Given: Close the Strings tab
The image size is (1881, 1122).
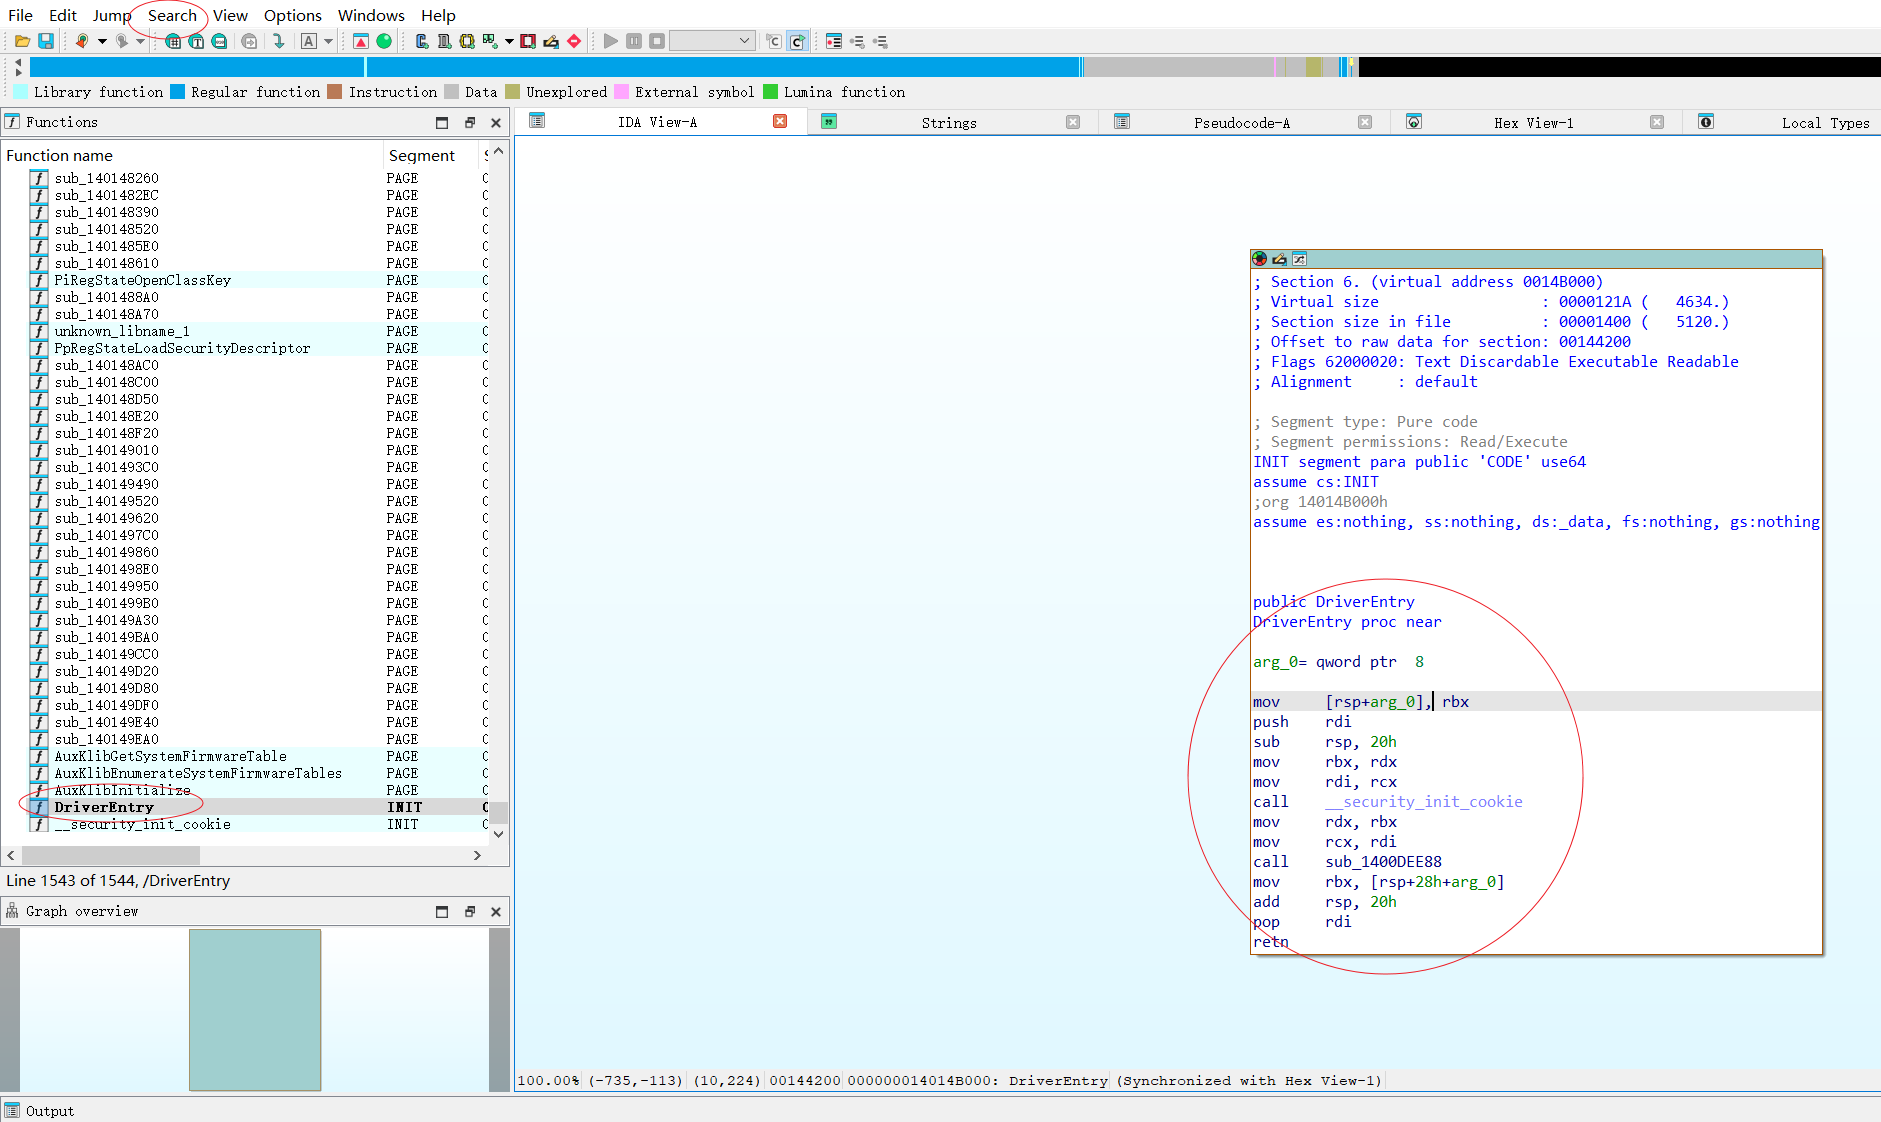Looking at the screenshot, I should tap(1073, 122).
